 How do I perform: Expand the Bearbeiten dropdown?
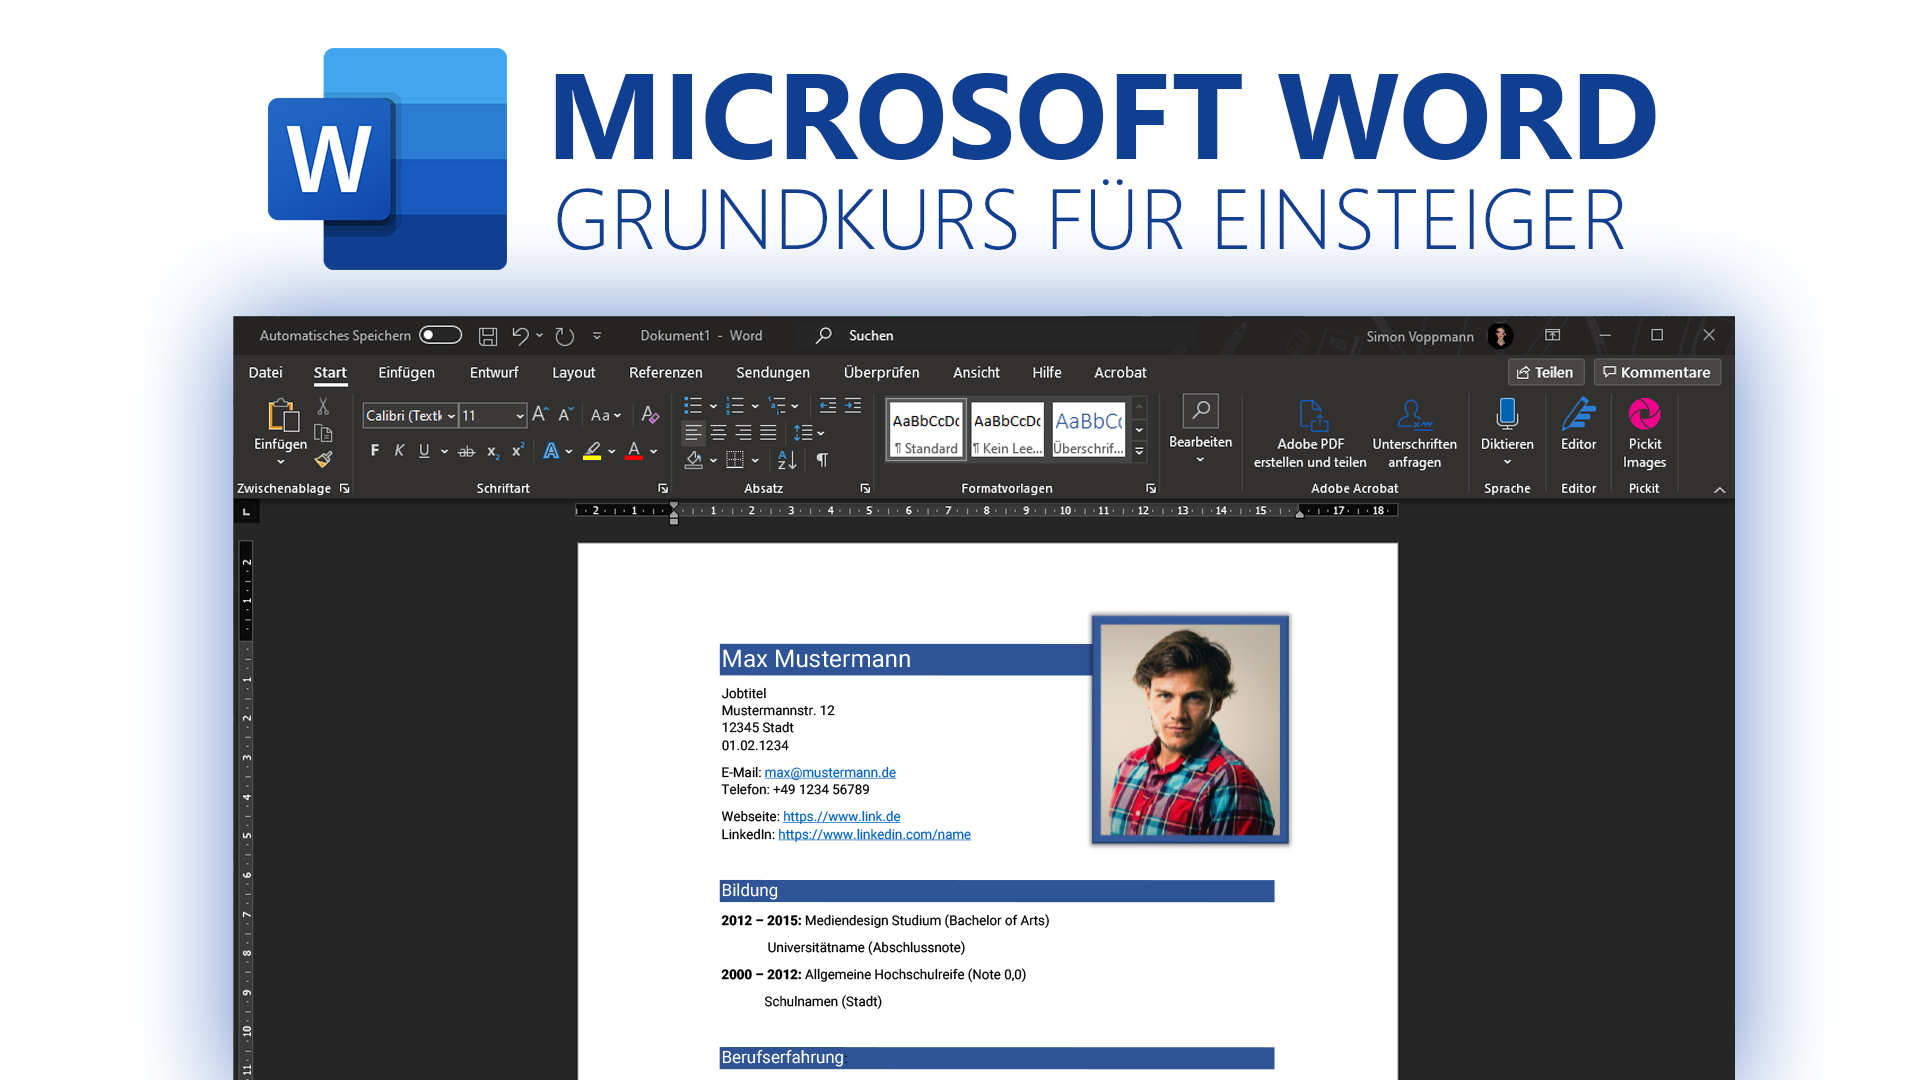pos(1200,456)
